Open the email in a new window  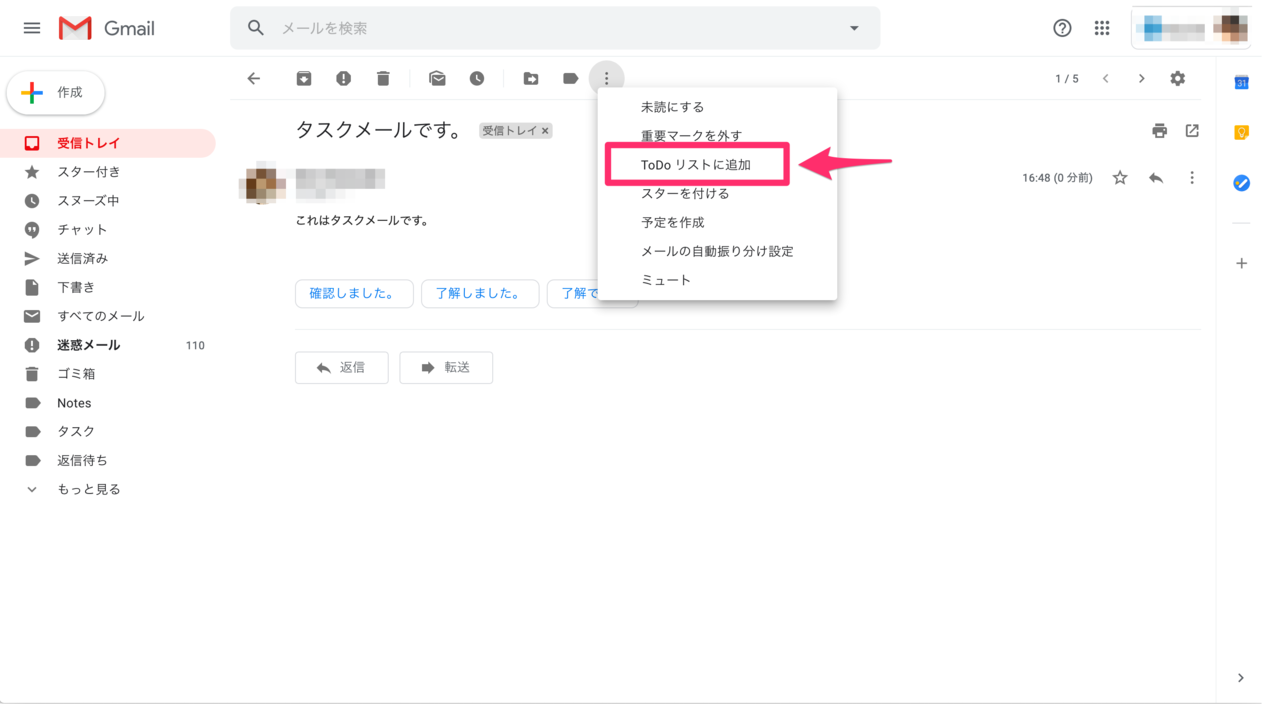[x=1191, y=130]
